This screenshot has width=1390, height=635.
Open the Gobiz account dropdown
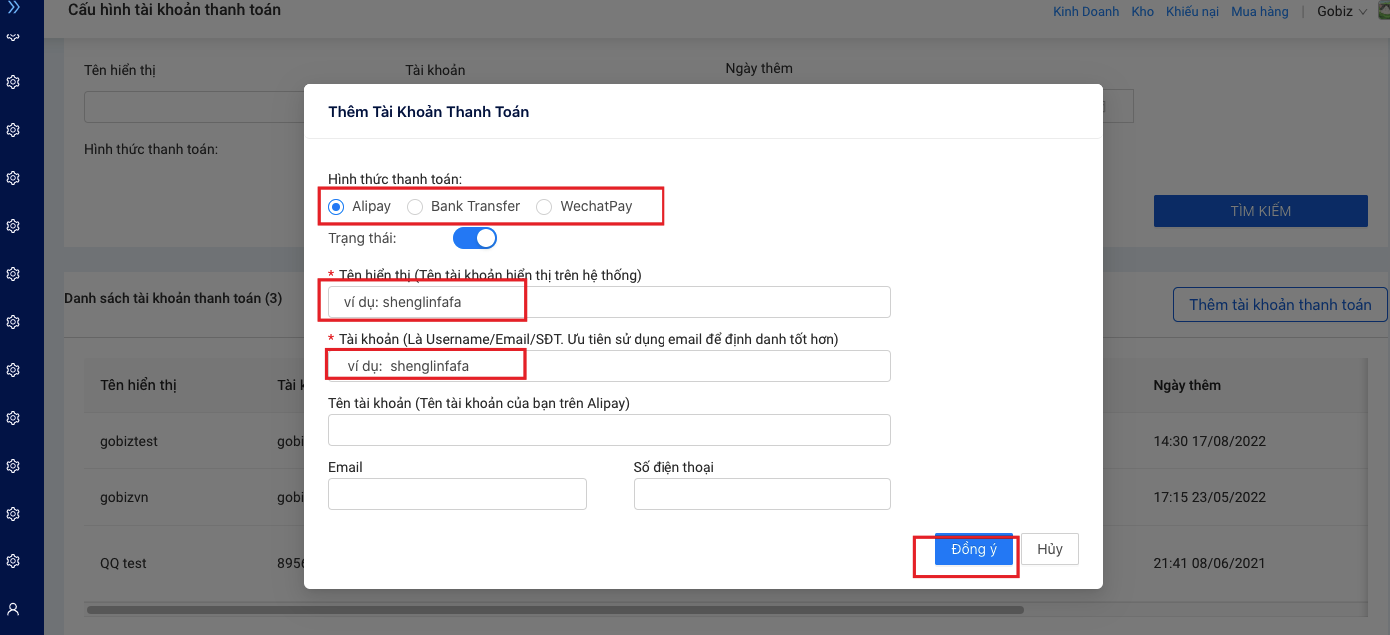[x=1341, y=12]
